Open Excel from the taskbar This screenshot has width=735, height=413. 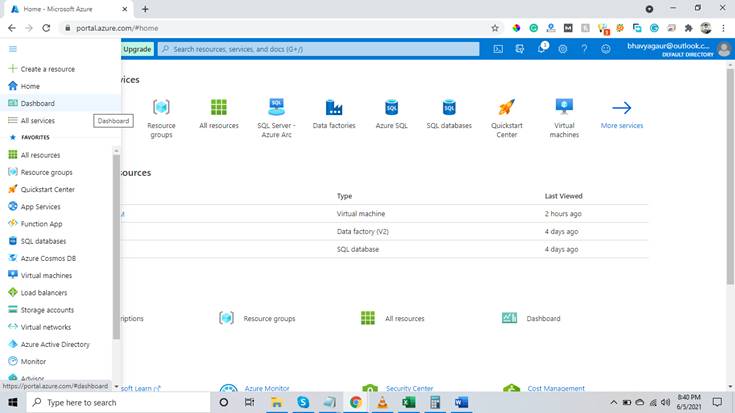[408, 402]
